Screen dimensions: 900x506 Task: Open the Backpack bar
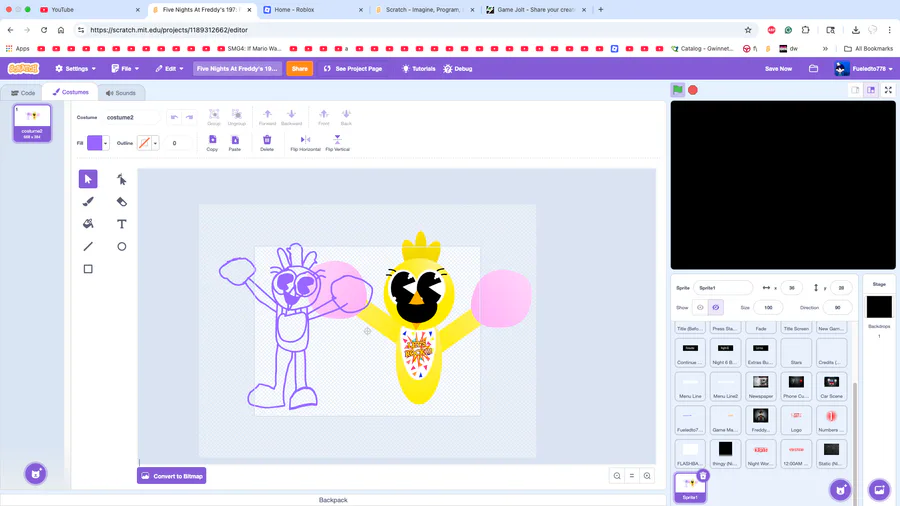coord(333,500)
